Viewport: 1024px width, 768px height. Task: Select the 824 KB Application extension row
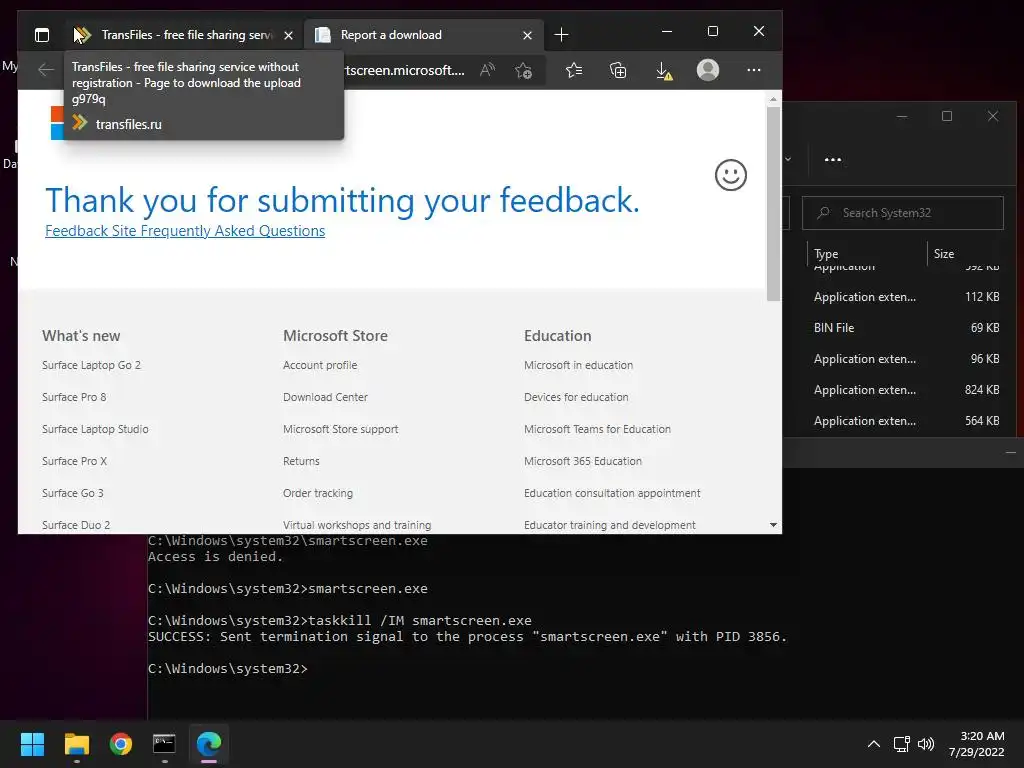901,390
